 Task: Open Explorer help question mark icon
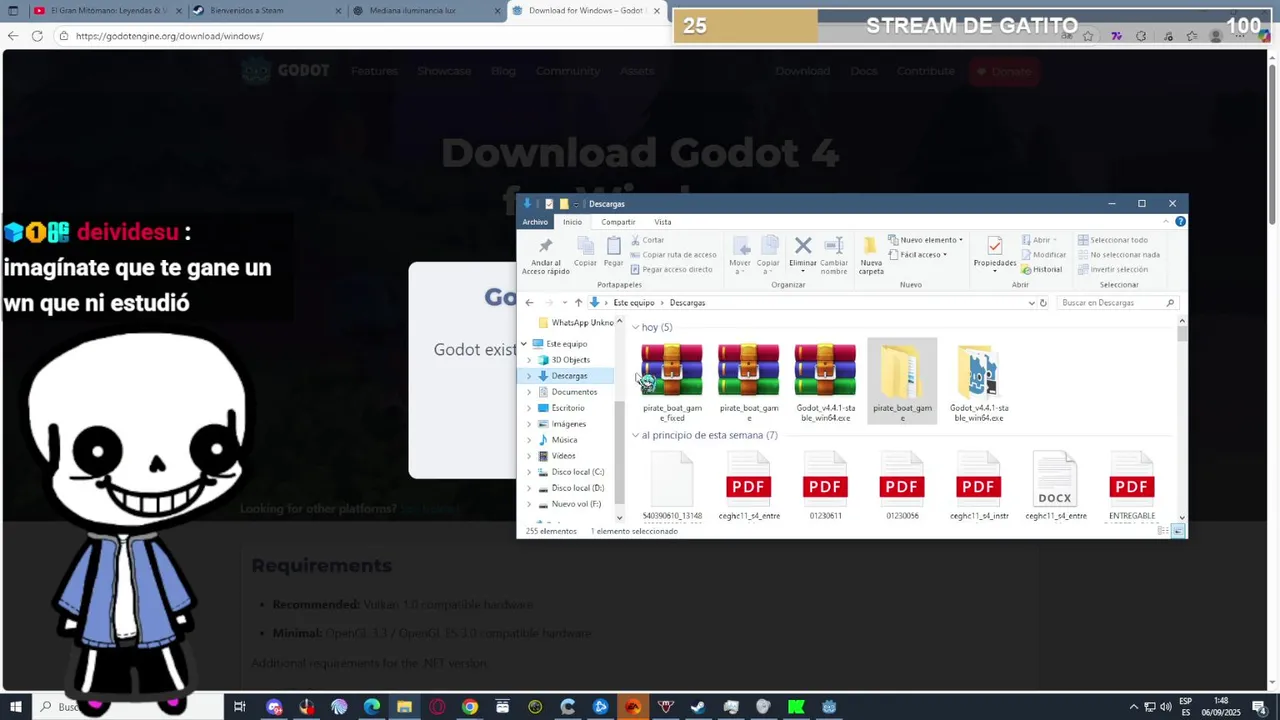pos(1180,222)
